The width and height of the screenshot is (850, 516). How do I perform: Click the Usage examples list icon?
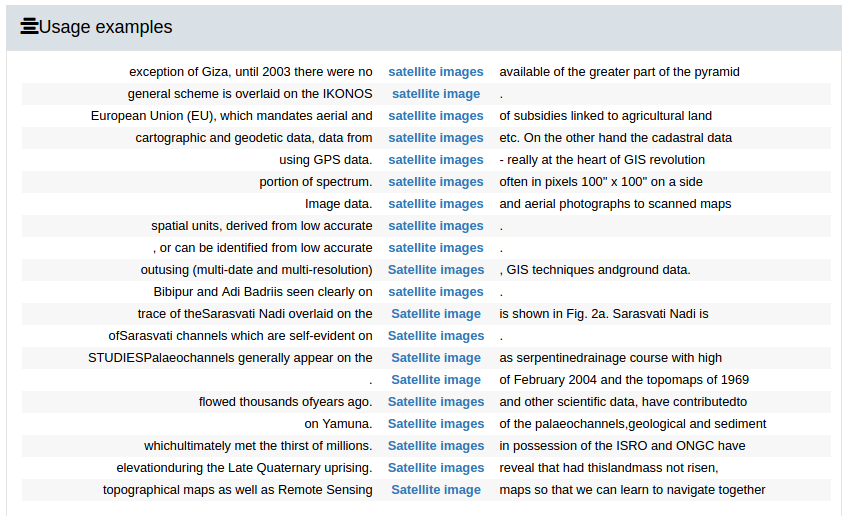click(x=29, y=27)
